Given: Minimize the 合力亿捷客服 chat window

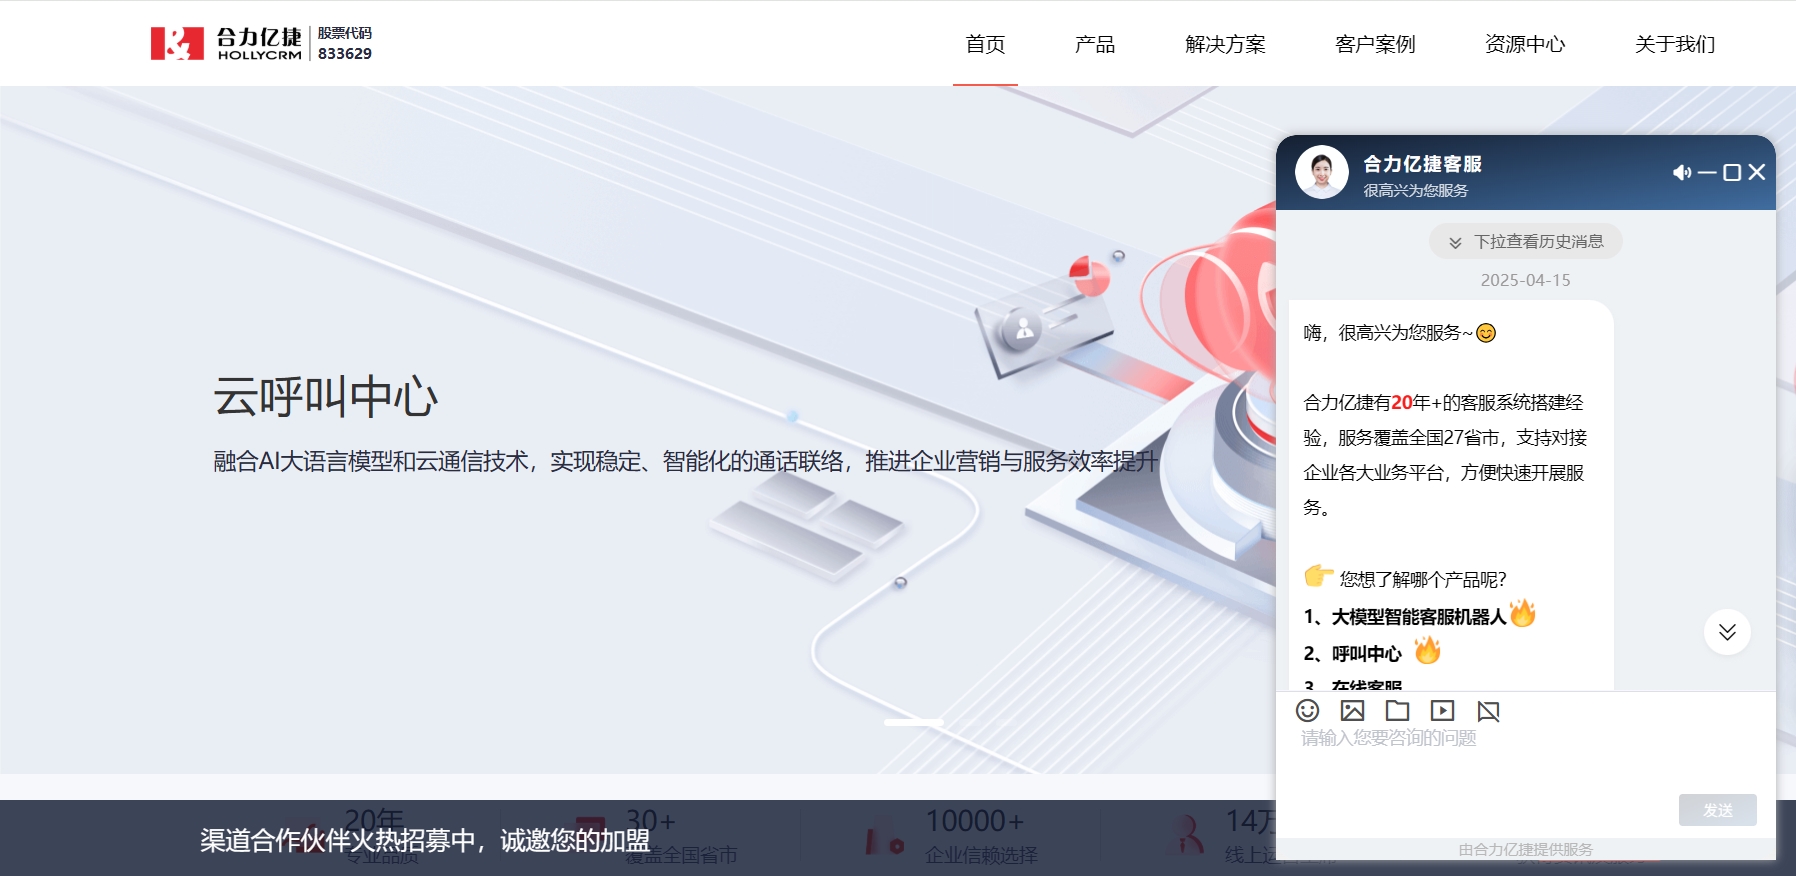Looking at the screenshot, I should click(x=1707, y=172).
